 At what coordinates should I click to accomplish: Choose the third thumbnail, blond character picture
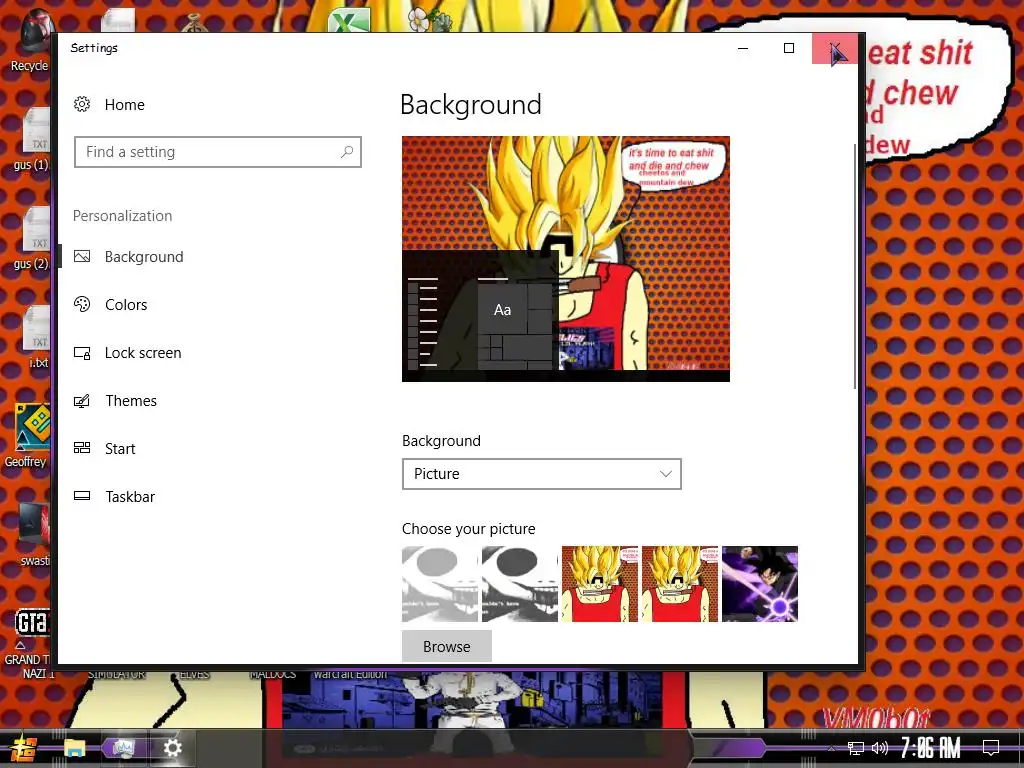pos(600,584)
